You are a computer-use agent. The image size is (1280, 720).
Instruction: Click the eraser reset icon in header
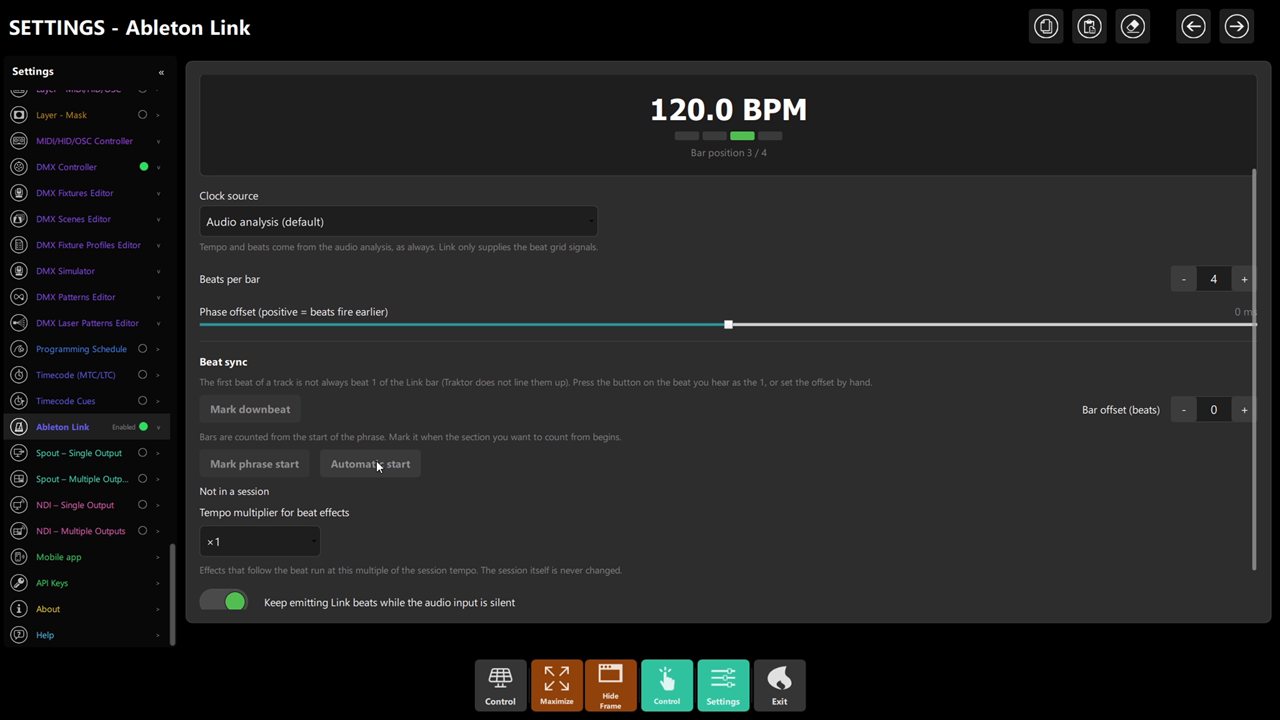coord(1132,26)
